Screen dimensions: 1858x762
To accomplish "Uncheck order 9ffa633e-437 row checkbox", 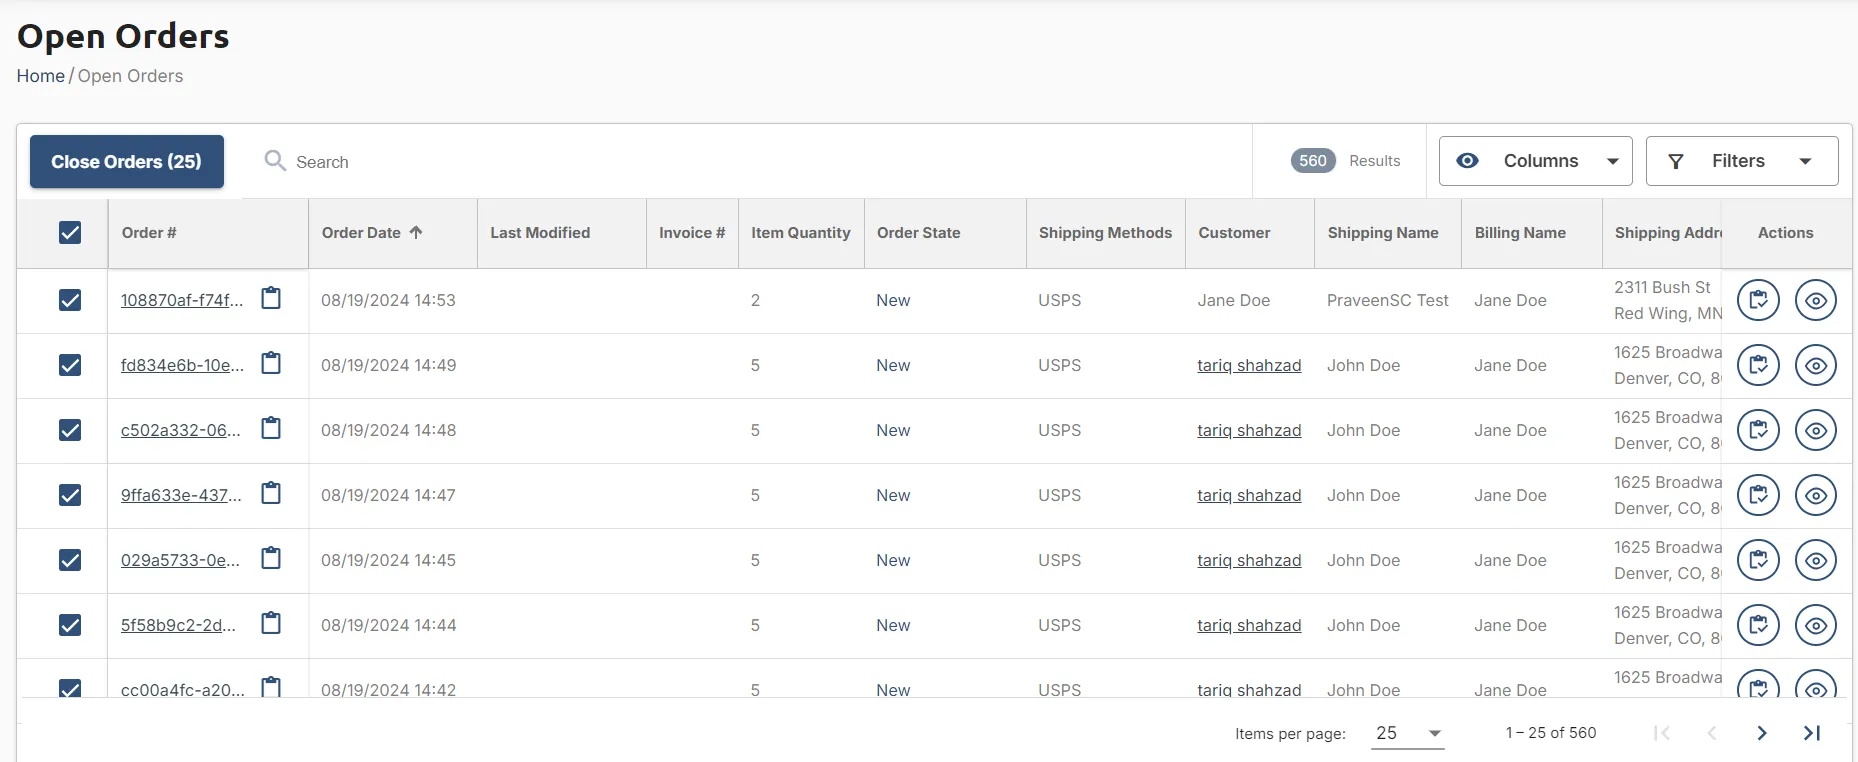I will coord(70,495).
